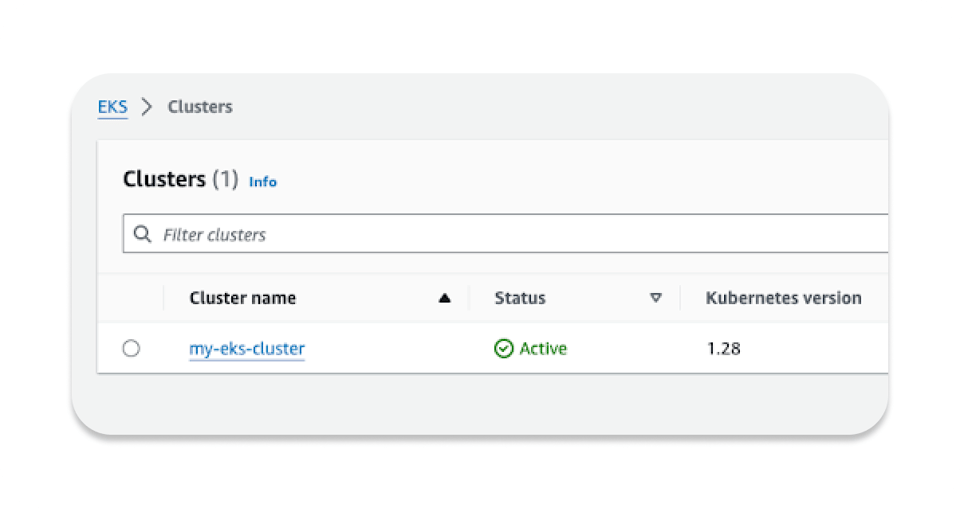Viewport: 960px width, 508px height.
Task: Sort by Cluster name ascending arrow
Action: [445, 298]
